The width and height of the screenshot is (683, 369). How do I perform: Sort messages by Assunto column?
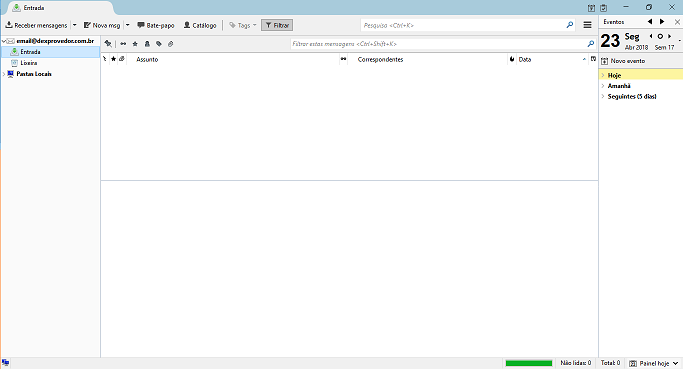click(147, 59)
